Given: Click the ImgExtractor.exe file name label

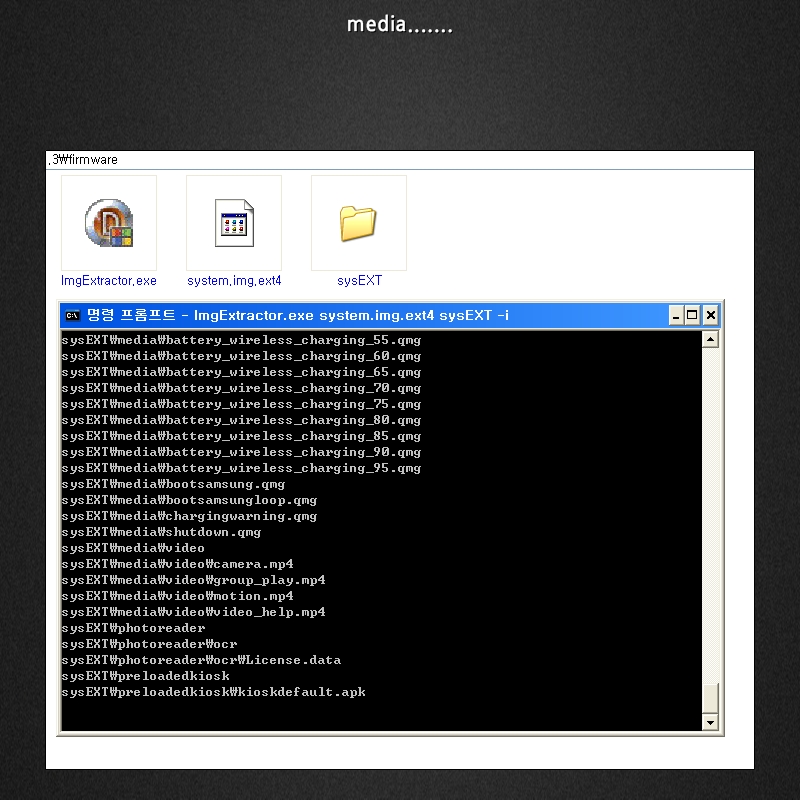Looking at the screenshot, I should (109, 281).
